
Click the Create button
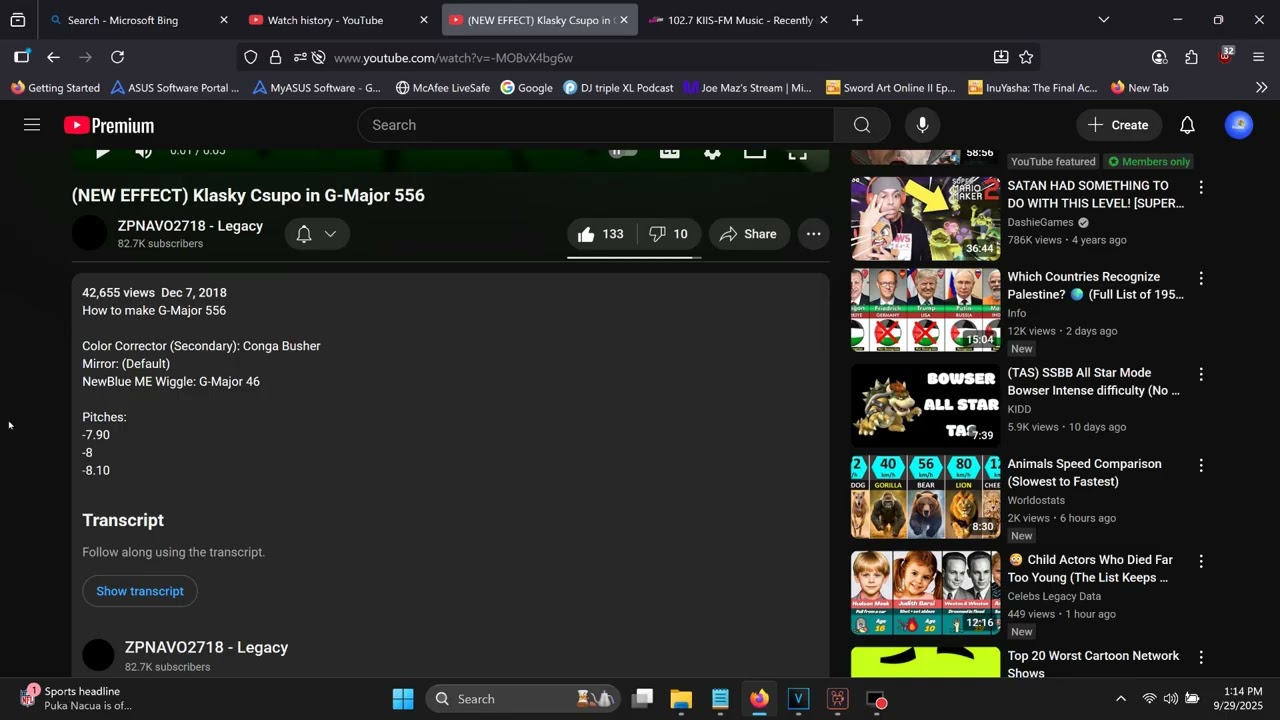tap(1118, 125)
